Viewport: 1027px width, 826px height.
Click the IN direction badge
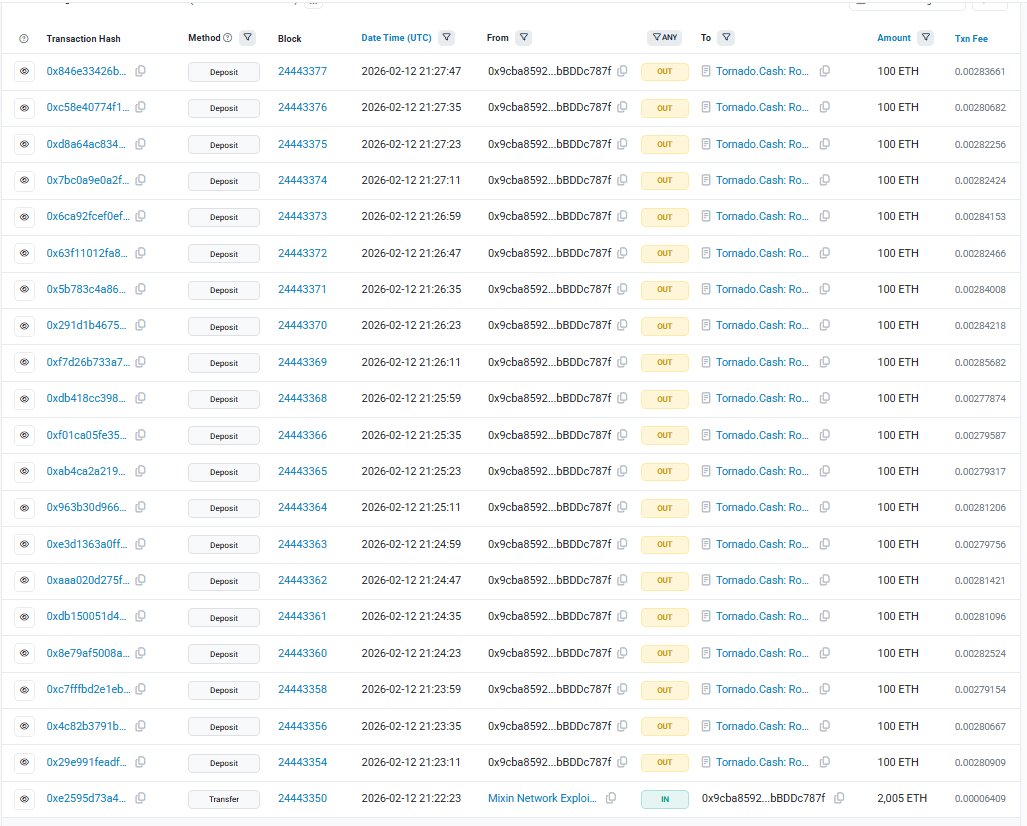pos(664,799)
